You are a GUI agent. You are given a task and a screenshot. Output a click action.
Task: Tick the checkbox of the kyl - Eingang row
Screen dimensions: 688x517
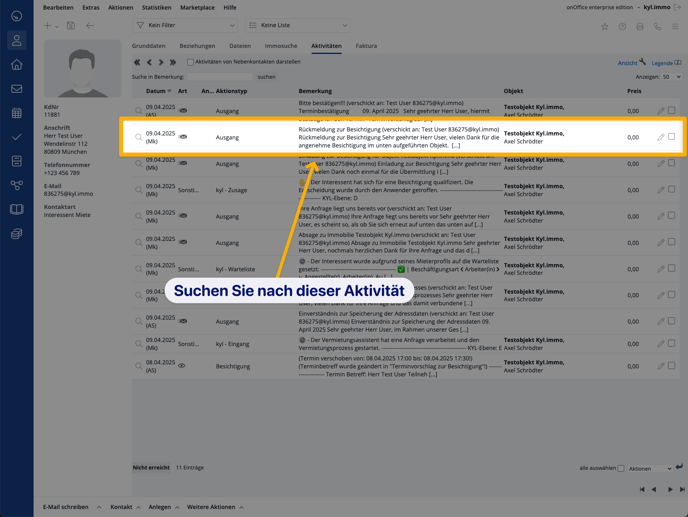671,343
